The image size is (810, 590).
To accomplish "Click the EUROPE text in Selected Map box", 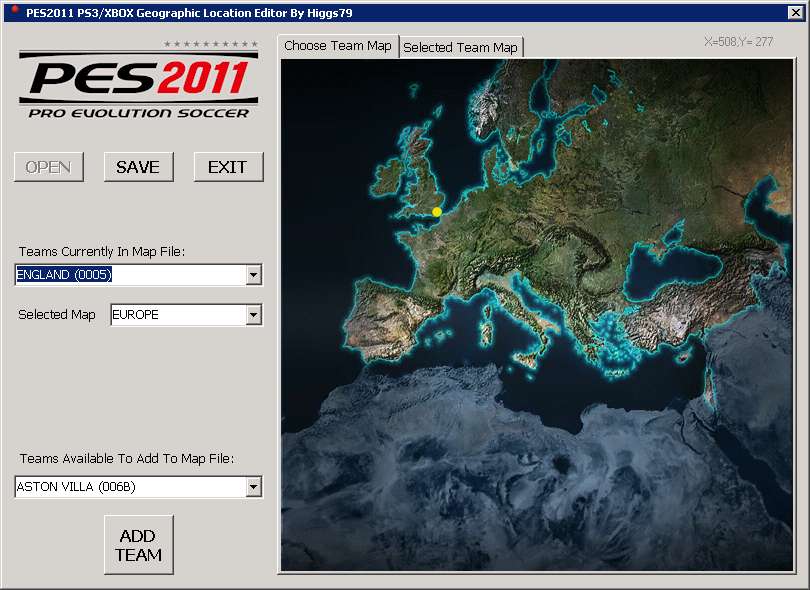I will pyautogui.click(x=177, y=315).
